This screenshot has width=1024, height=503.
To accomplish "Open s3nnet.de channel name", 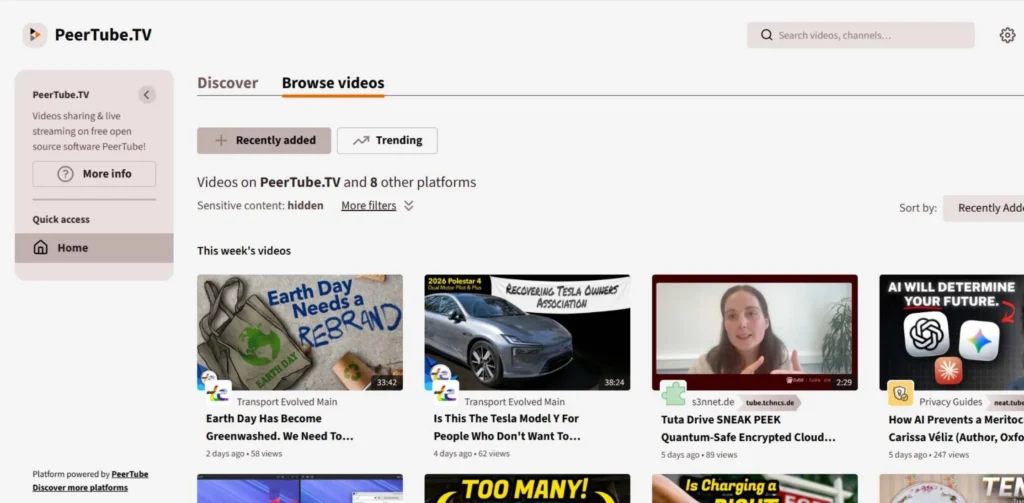I will (x=713, y=402).
